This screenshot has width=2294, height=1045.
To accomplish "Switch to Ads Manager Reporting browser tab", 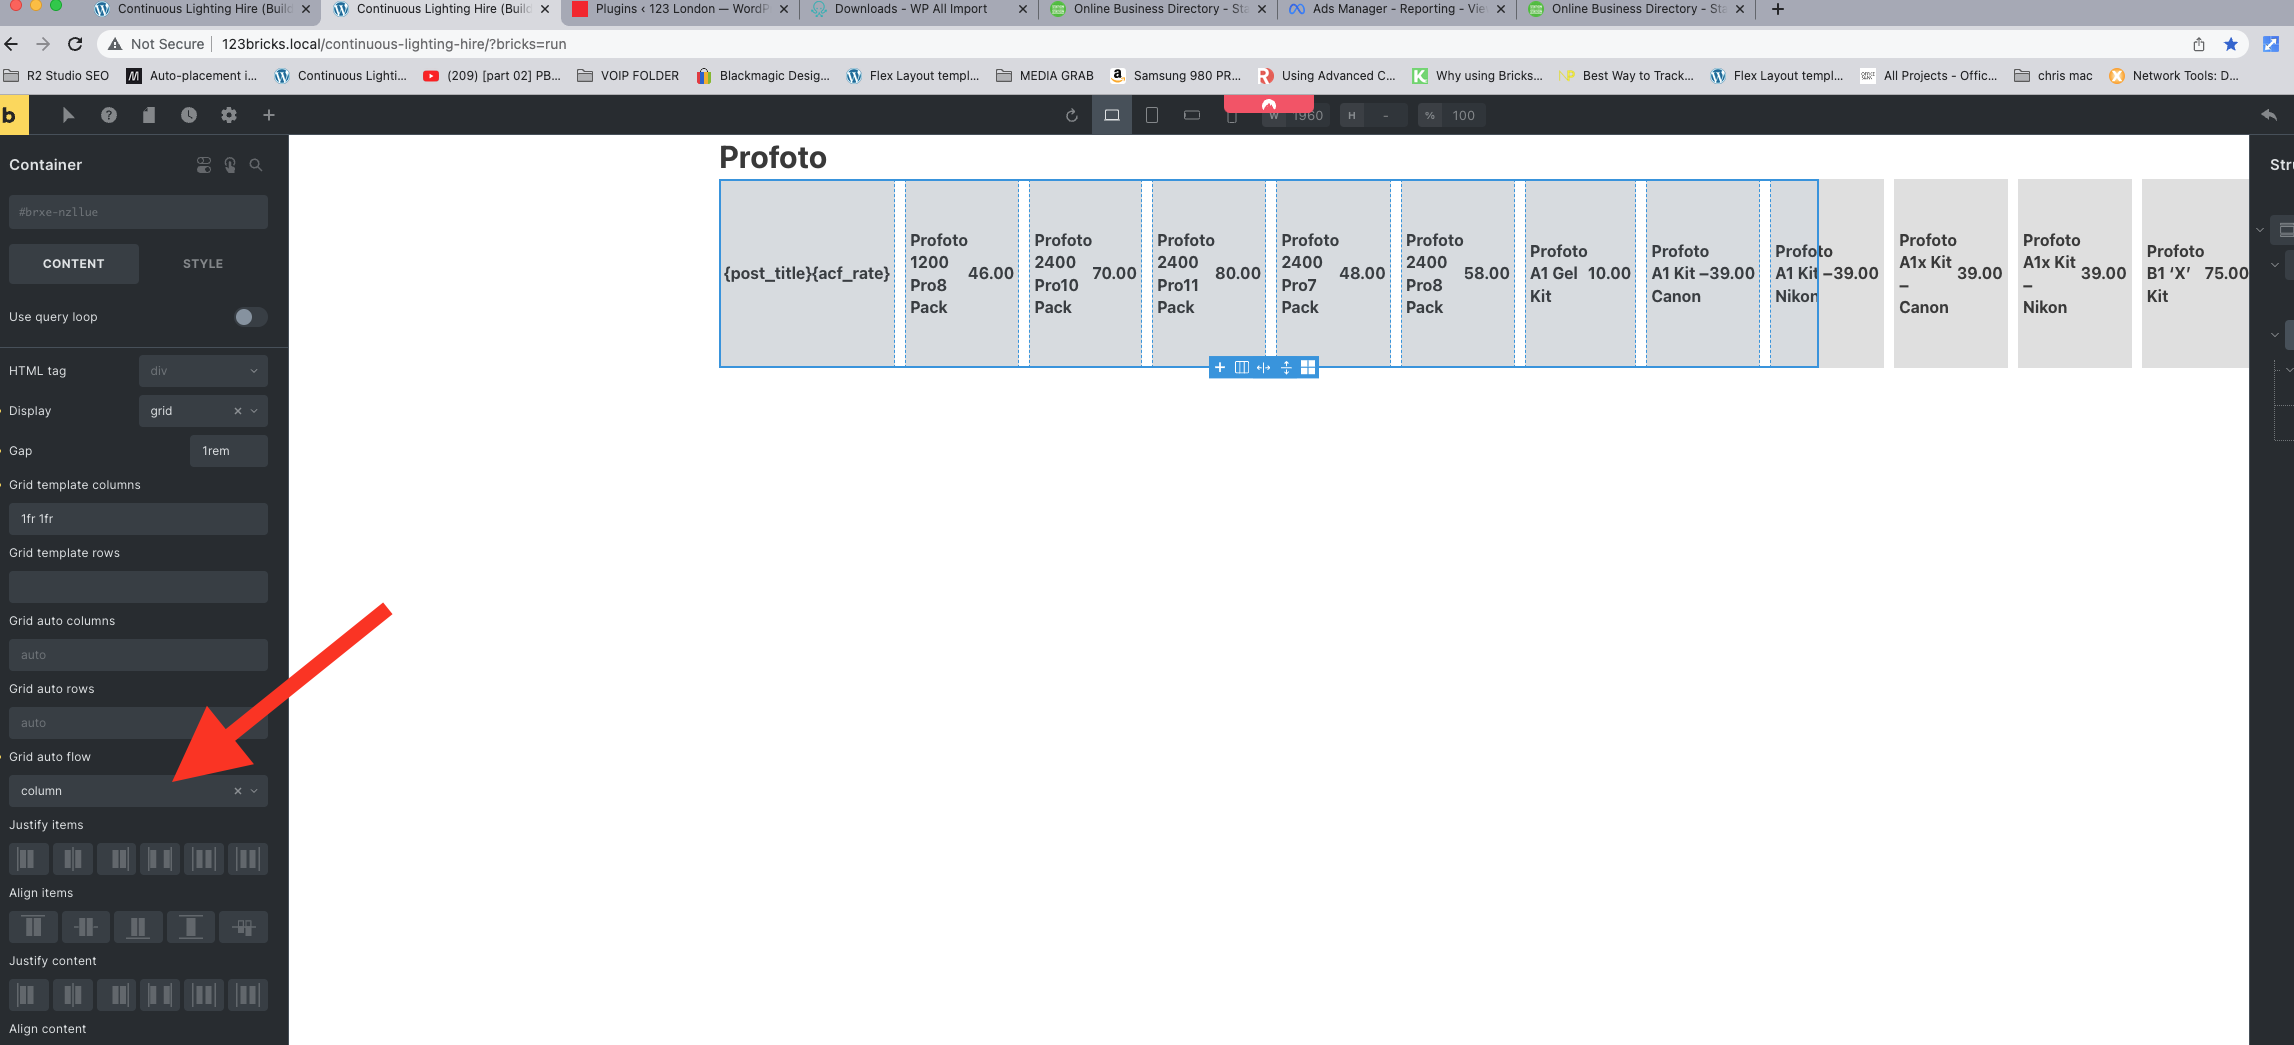I will (1397, 9).
